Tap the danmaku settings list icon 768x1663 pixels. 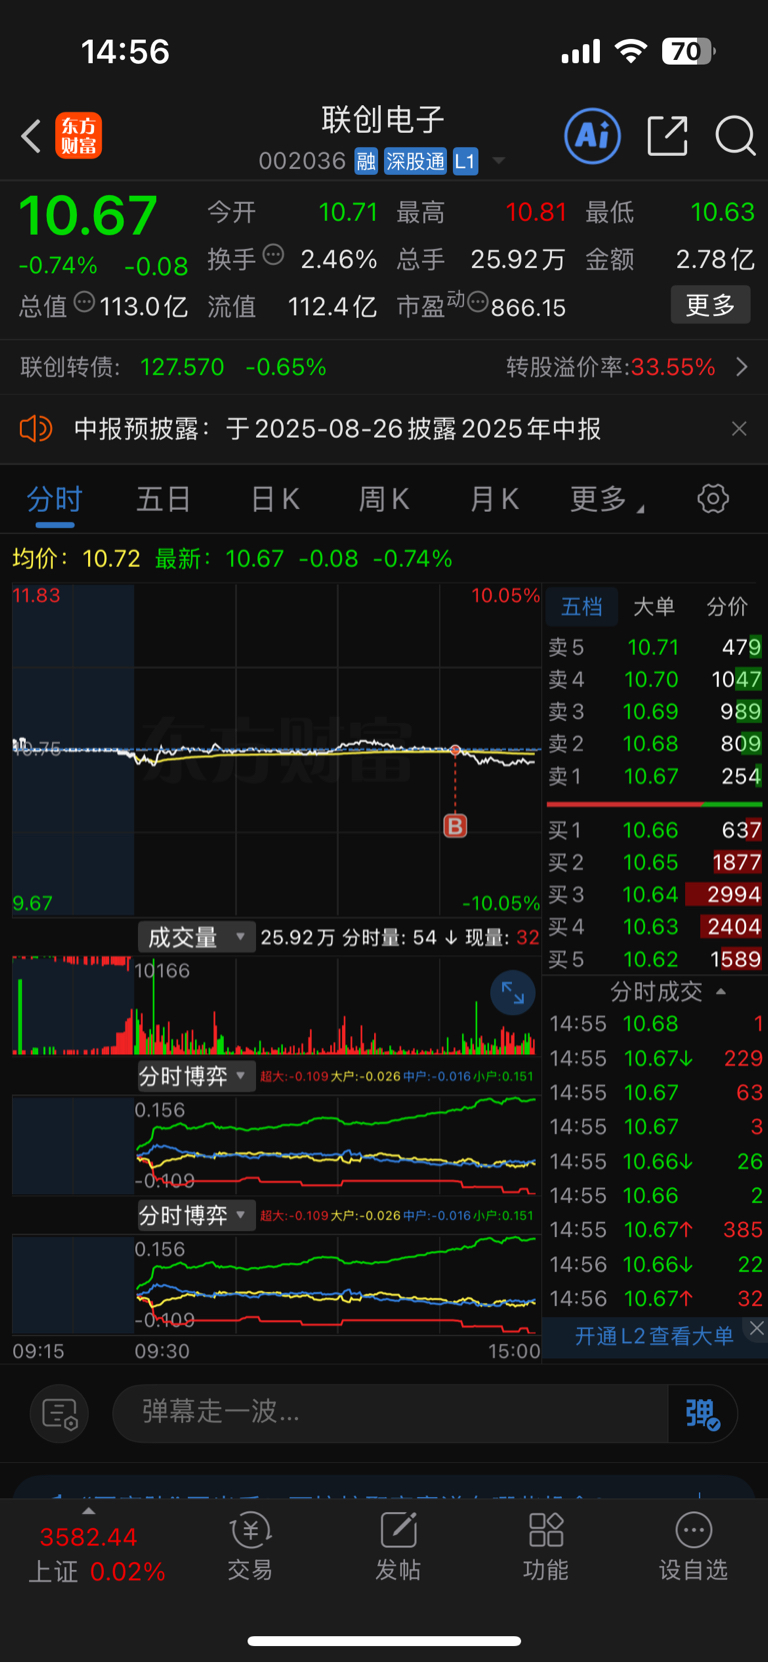coord(60,1413)
